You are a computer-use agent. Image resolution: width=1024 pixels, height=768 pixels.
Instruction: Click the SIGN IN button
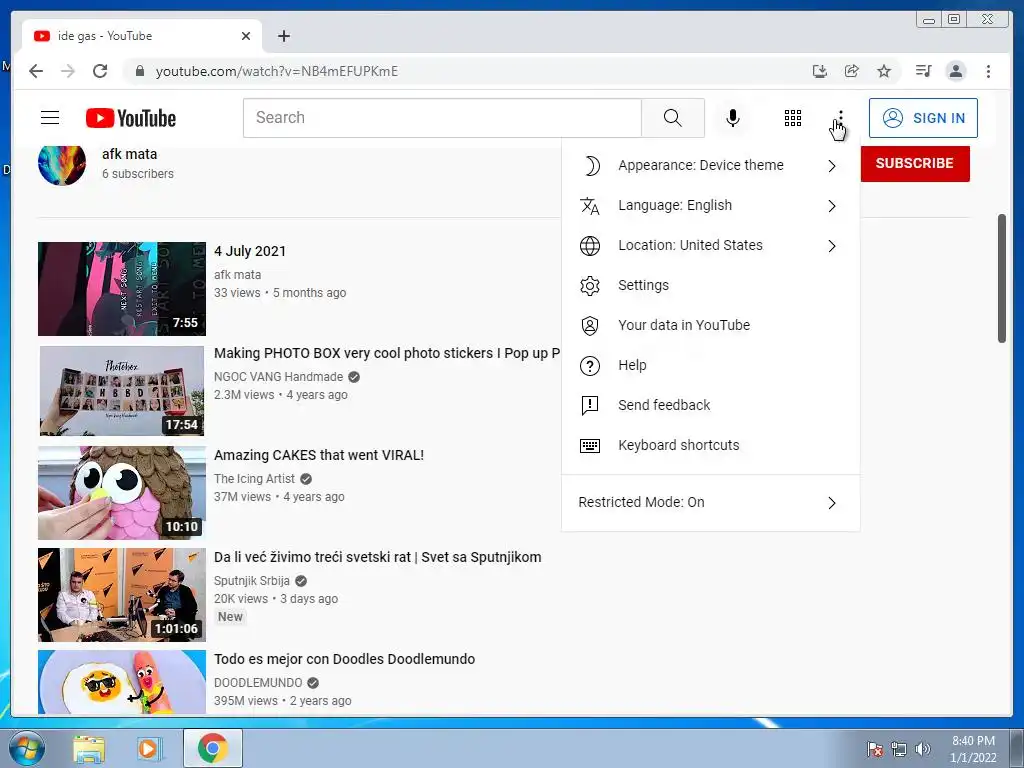coord(923,118)
